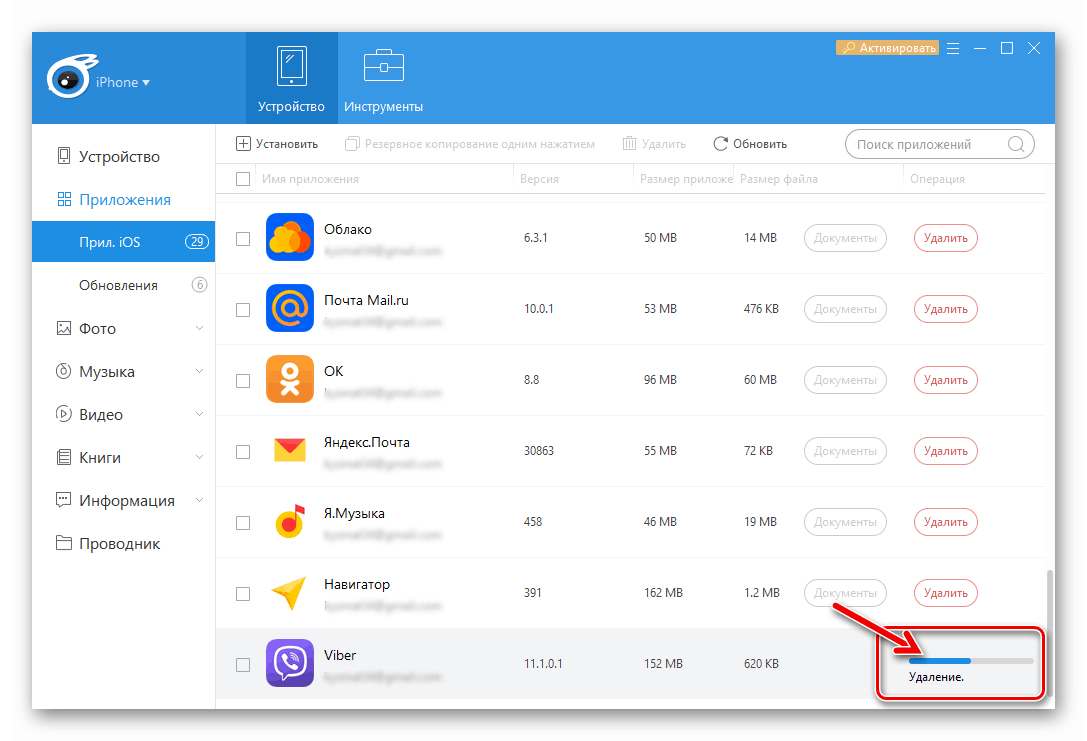This screenshot has height=741, width=1087.
Task: Sort by Размер файла column header
Action: coord(779,179)
